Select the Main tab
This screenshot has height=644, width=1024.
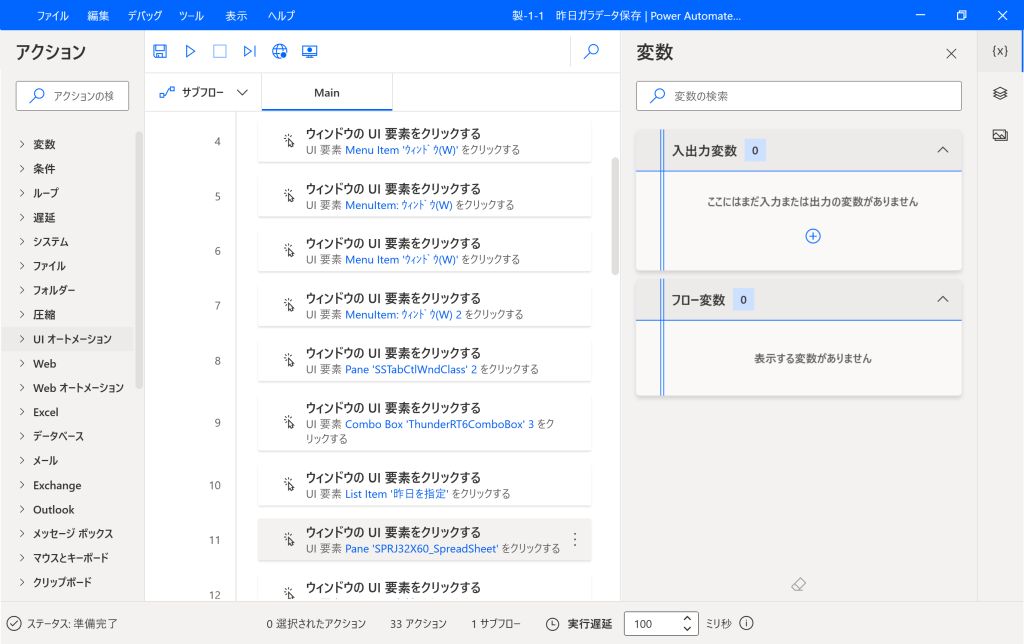coord(327,93)
